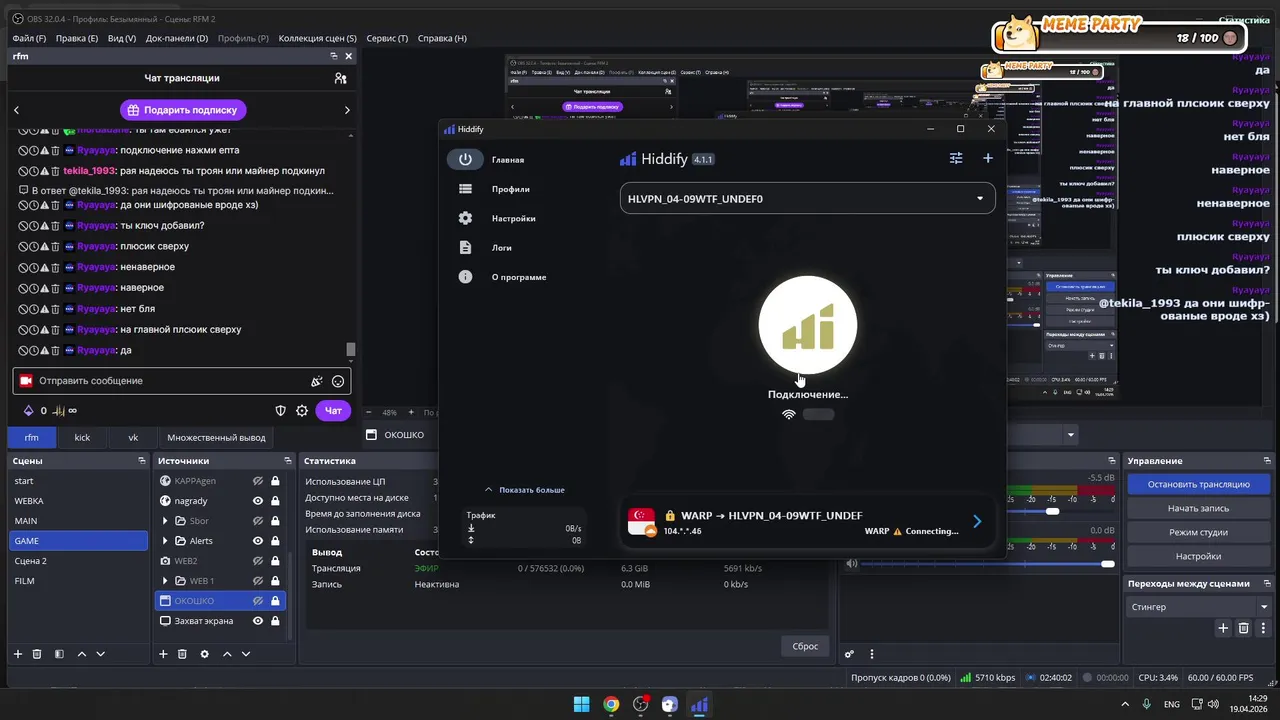Unlock the Захват экрана source lock
Screen dimensions: 1280x720
tap(275, 621)
